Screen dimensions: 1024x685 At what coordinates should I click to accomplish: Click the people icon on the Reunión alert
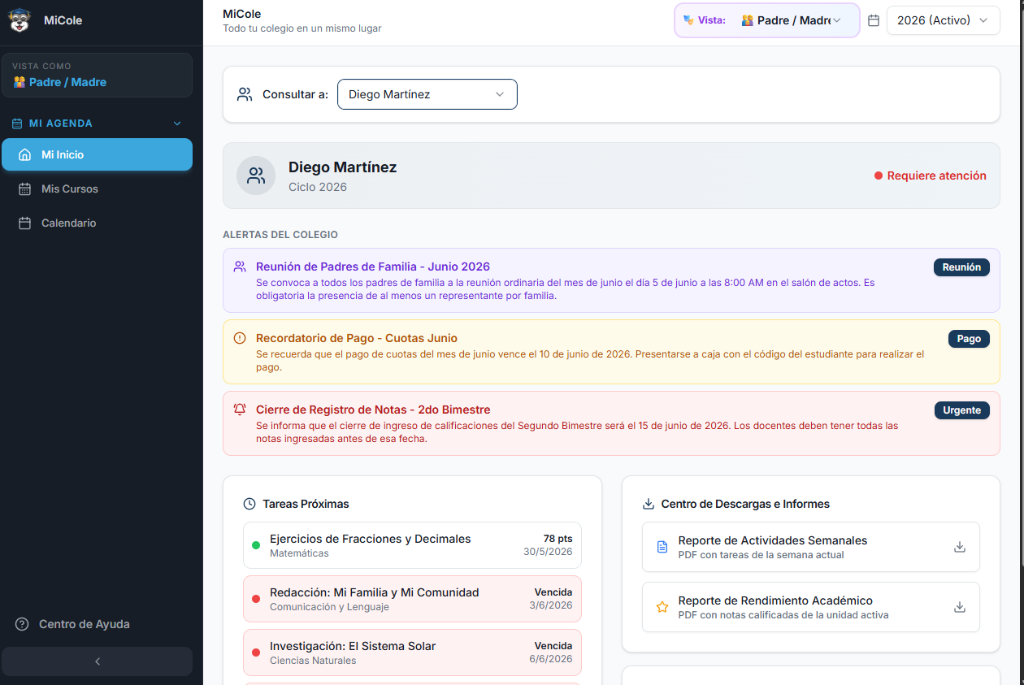click(240, 266)
